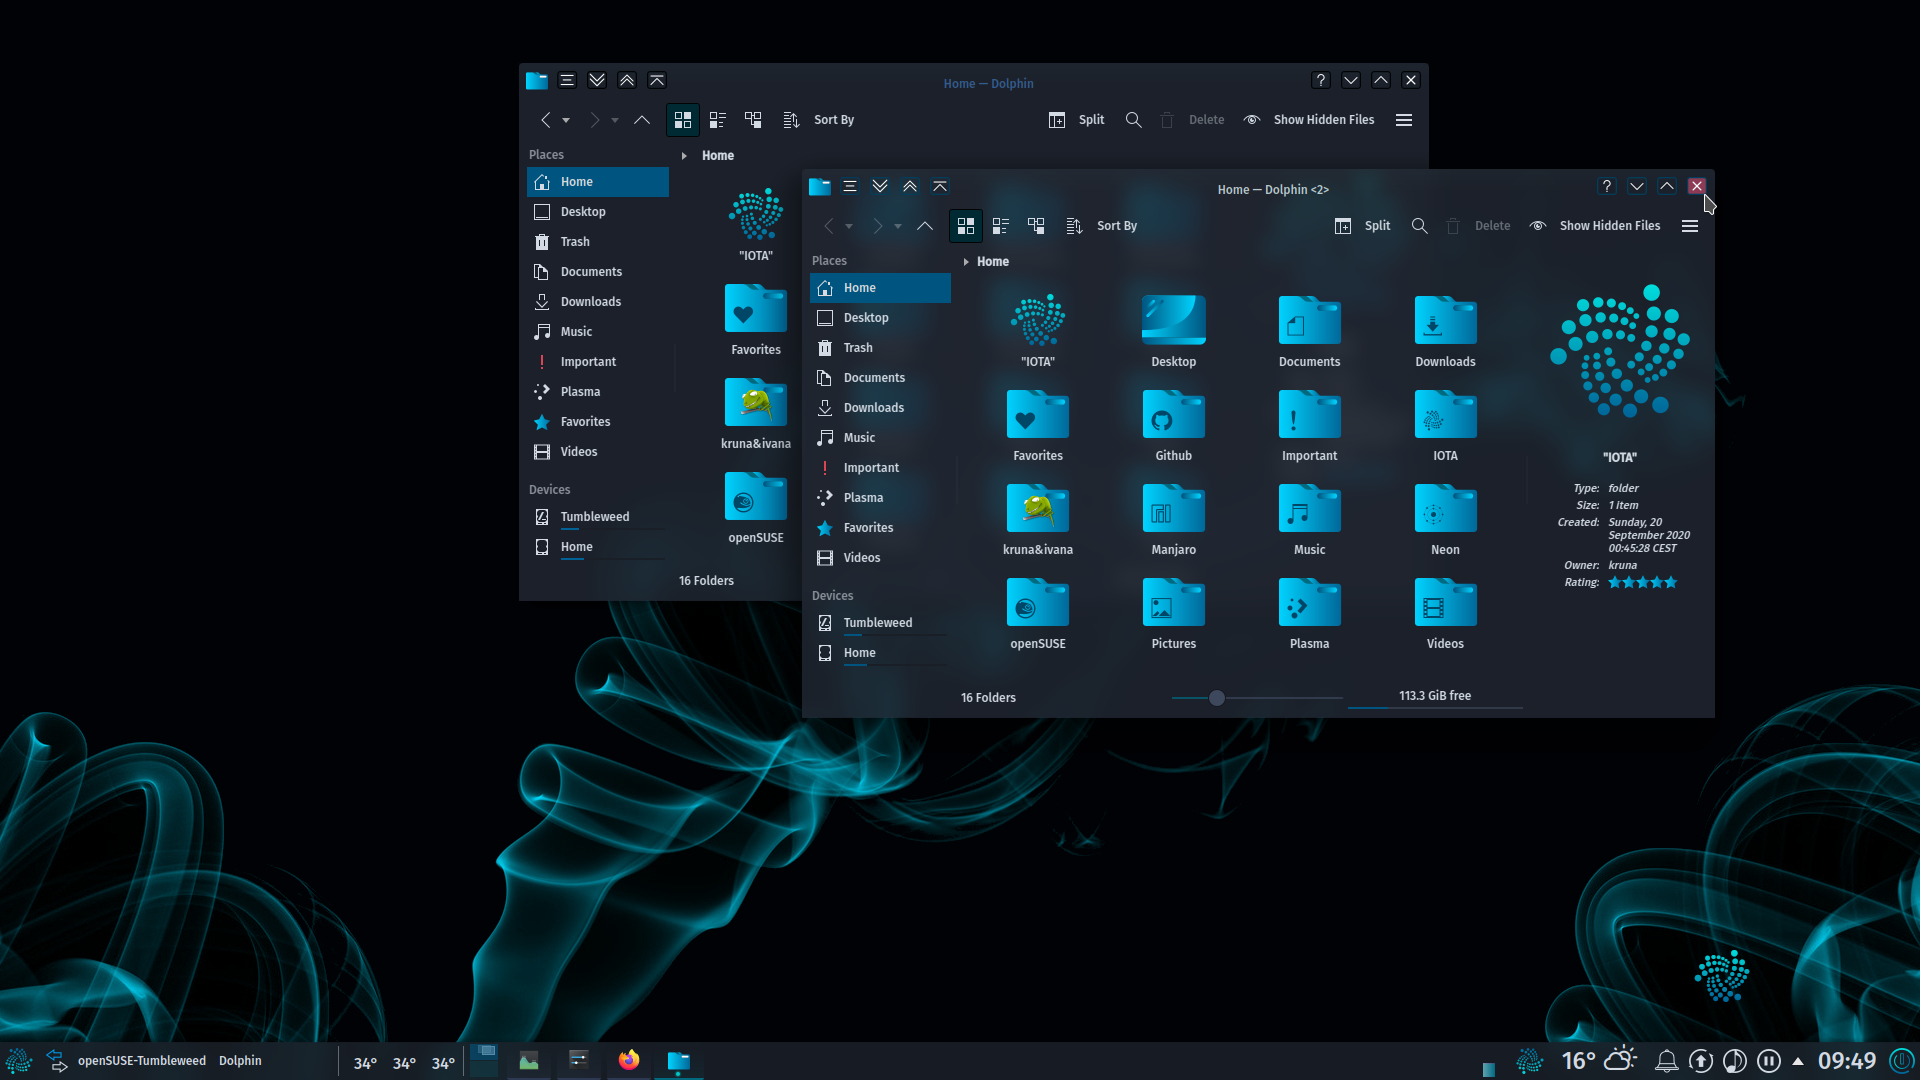The height and width of the screenshot is (1080, 1920).
Task: Open Sort By dropdown in back Dolphin window
Action: coord(818,120)
